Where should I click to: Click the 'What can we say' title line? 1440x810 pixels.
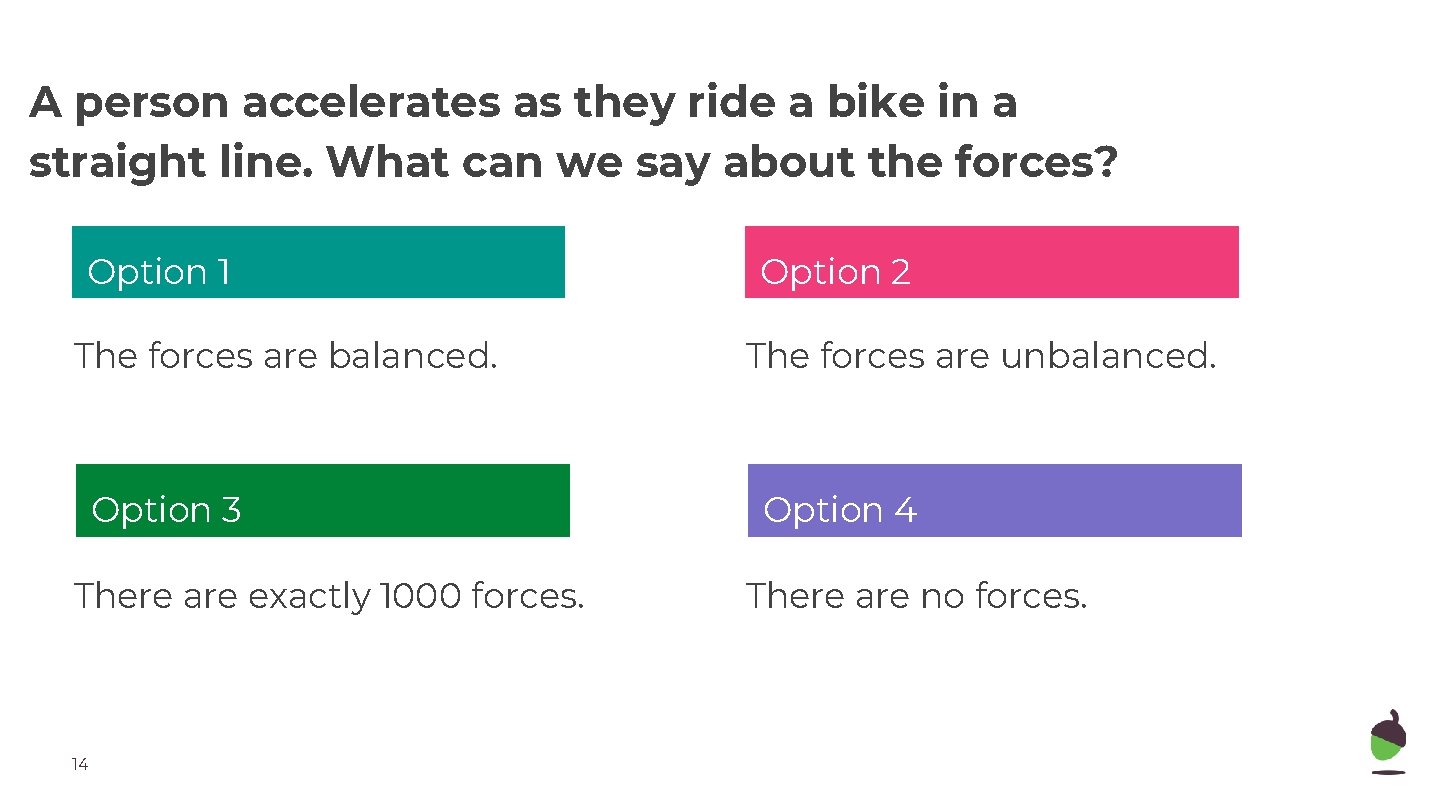click(572, 163)
